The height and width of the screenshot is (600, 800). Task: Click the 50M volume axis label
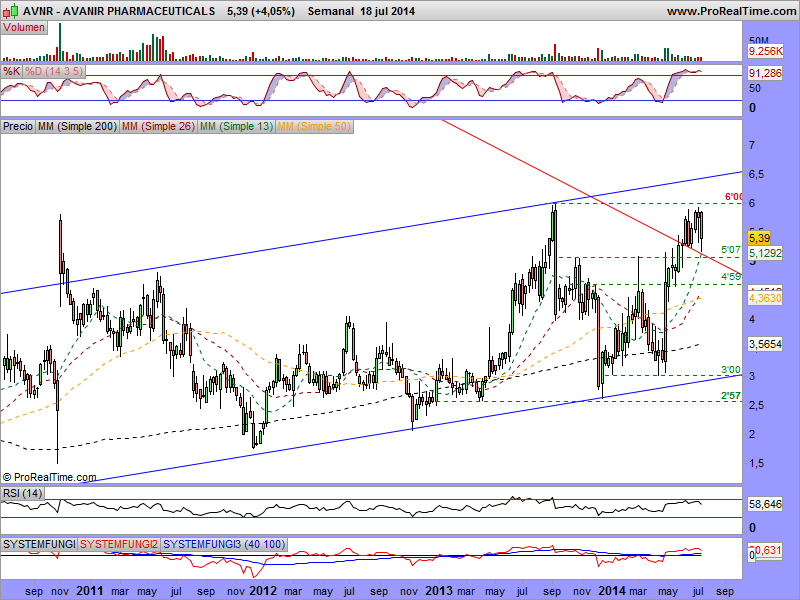(x=759, y=41)
